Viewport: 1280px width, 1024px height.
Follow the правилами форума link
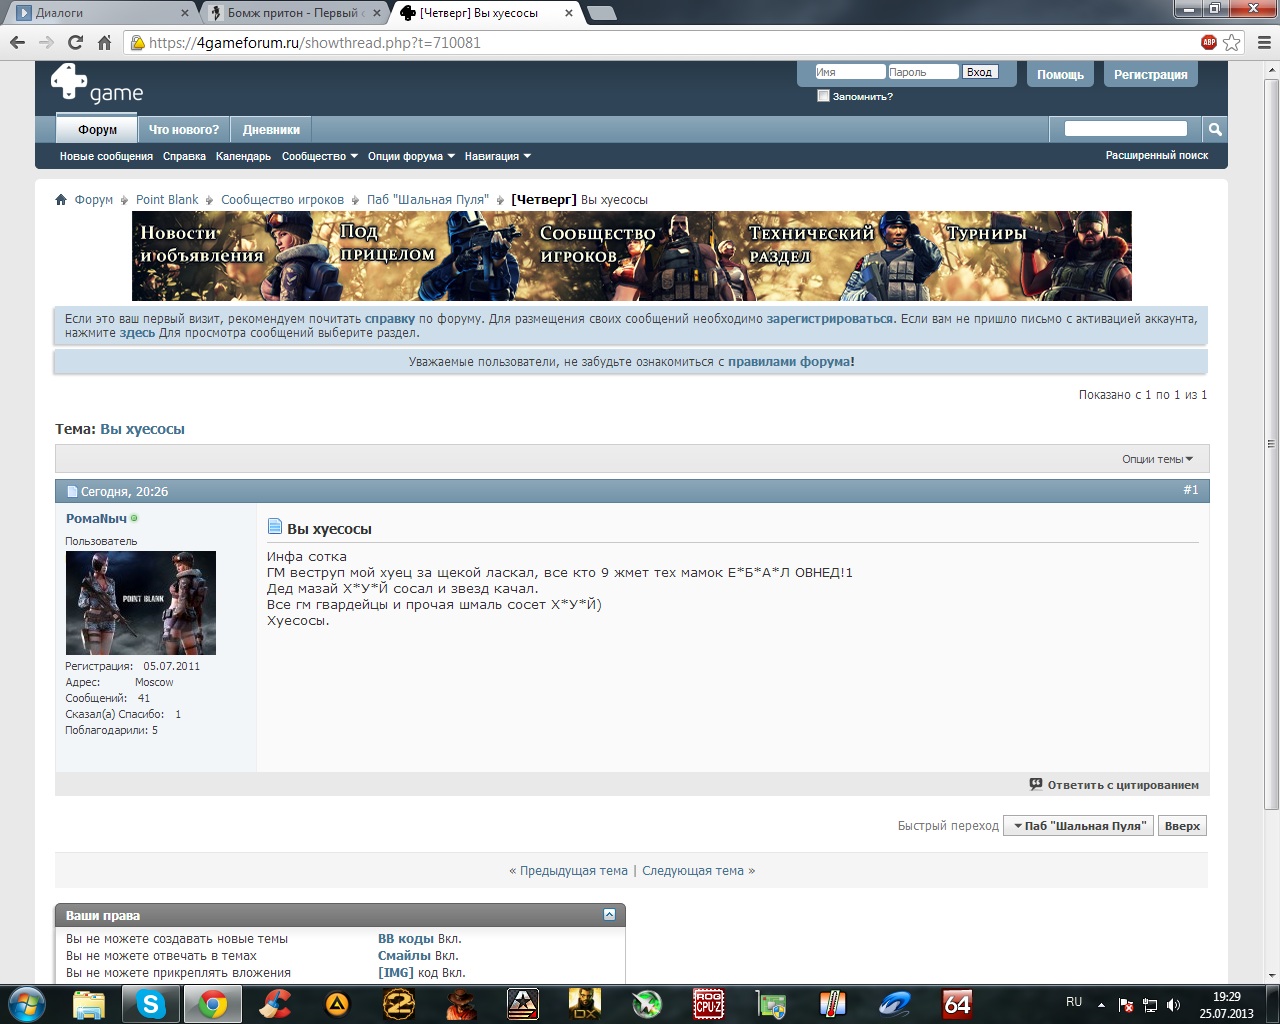[x=790, y=362]
